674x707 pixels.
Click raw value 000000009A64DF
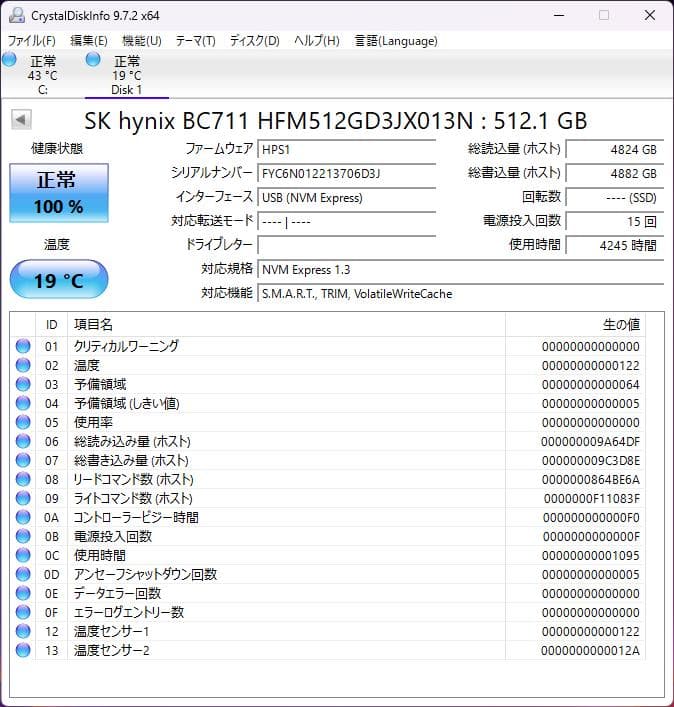pyautogui.click(x=591, y=441)
